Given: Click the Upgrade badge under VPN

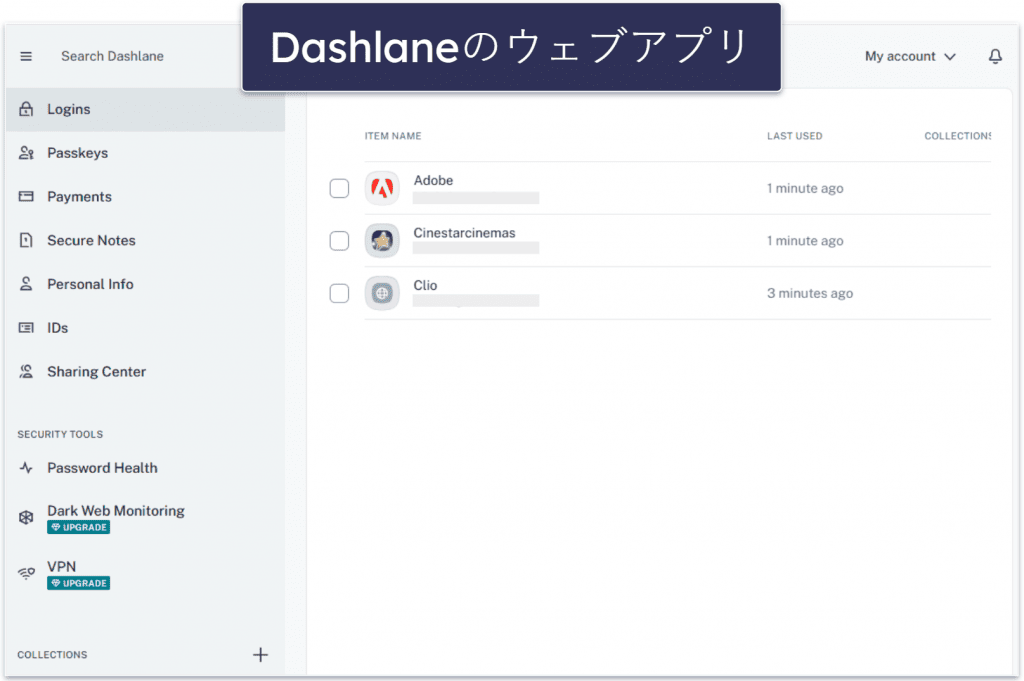Looking at the screenshot, I should coord(78,583).
